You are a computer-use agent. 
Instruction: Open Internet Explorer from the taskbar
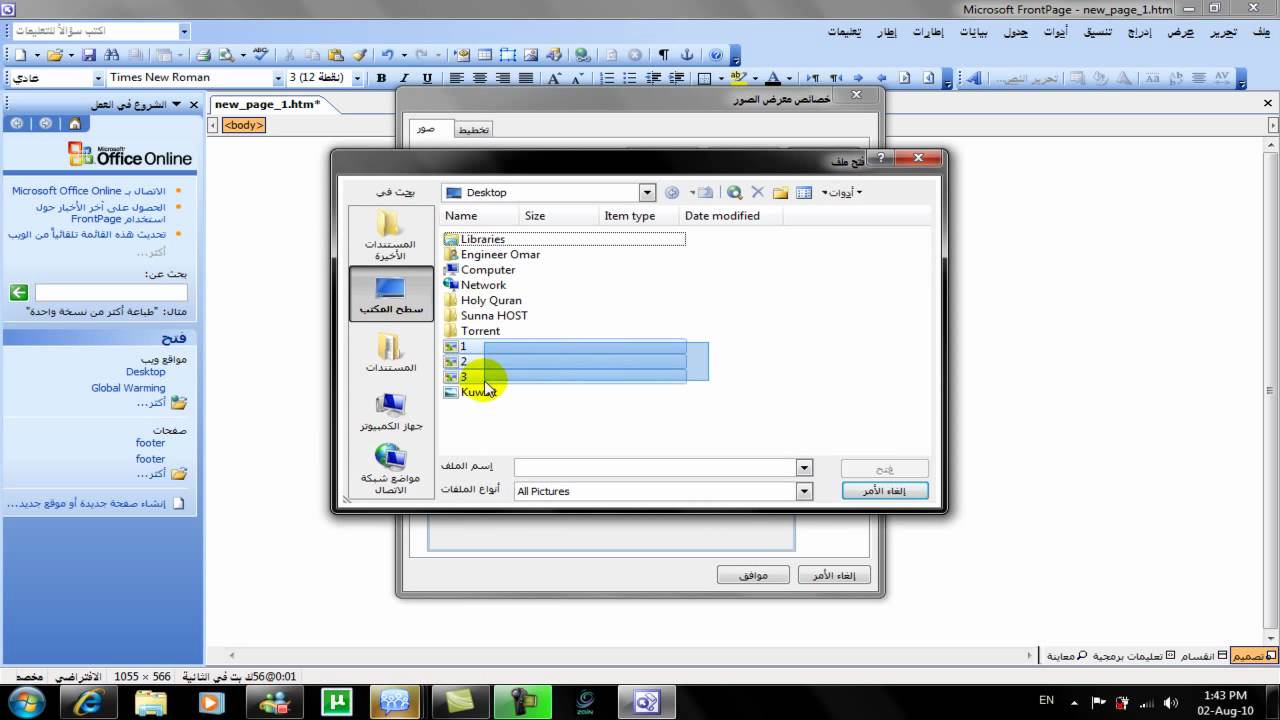coord(88,701)
